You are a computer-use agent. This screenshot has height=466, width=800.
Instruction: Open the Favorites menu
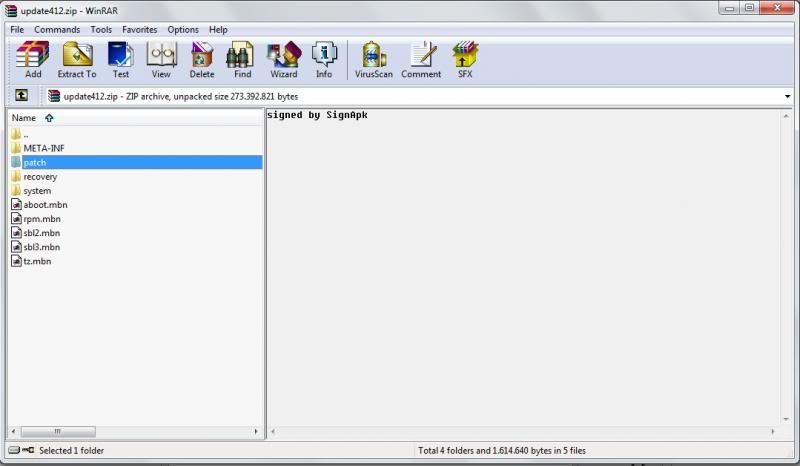click(139, 30)
